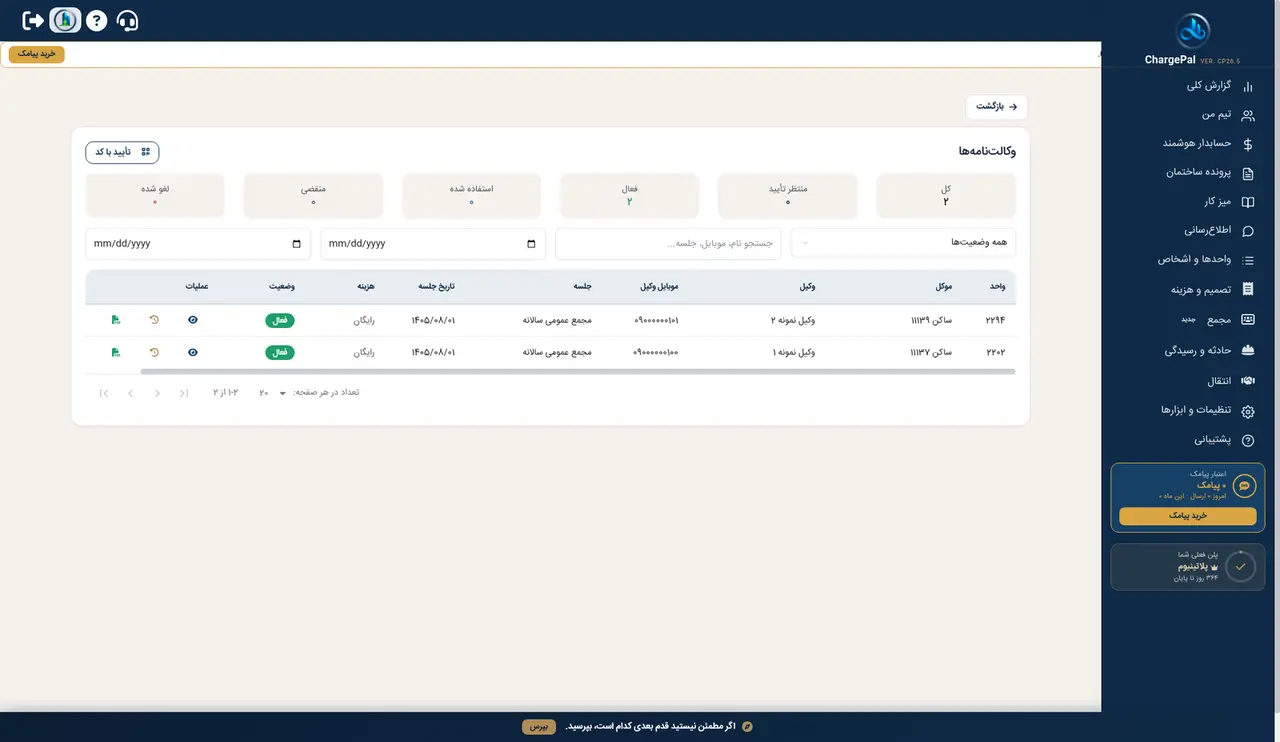Click the checkmark circle on plan card
1280x742 pixels.
[1240, 566]
